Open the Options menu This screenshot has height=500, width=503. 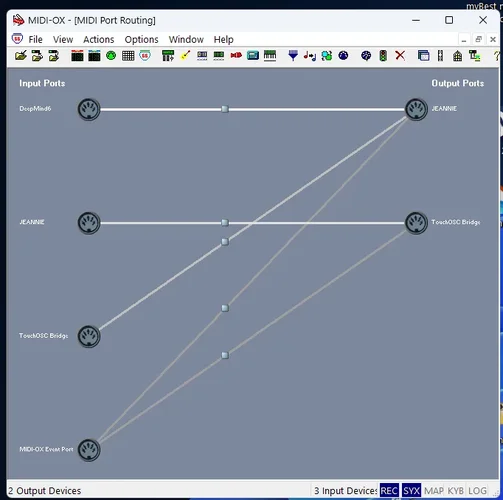pyautogui.click(x=141, y=40)
